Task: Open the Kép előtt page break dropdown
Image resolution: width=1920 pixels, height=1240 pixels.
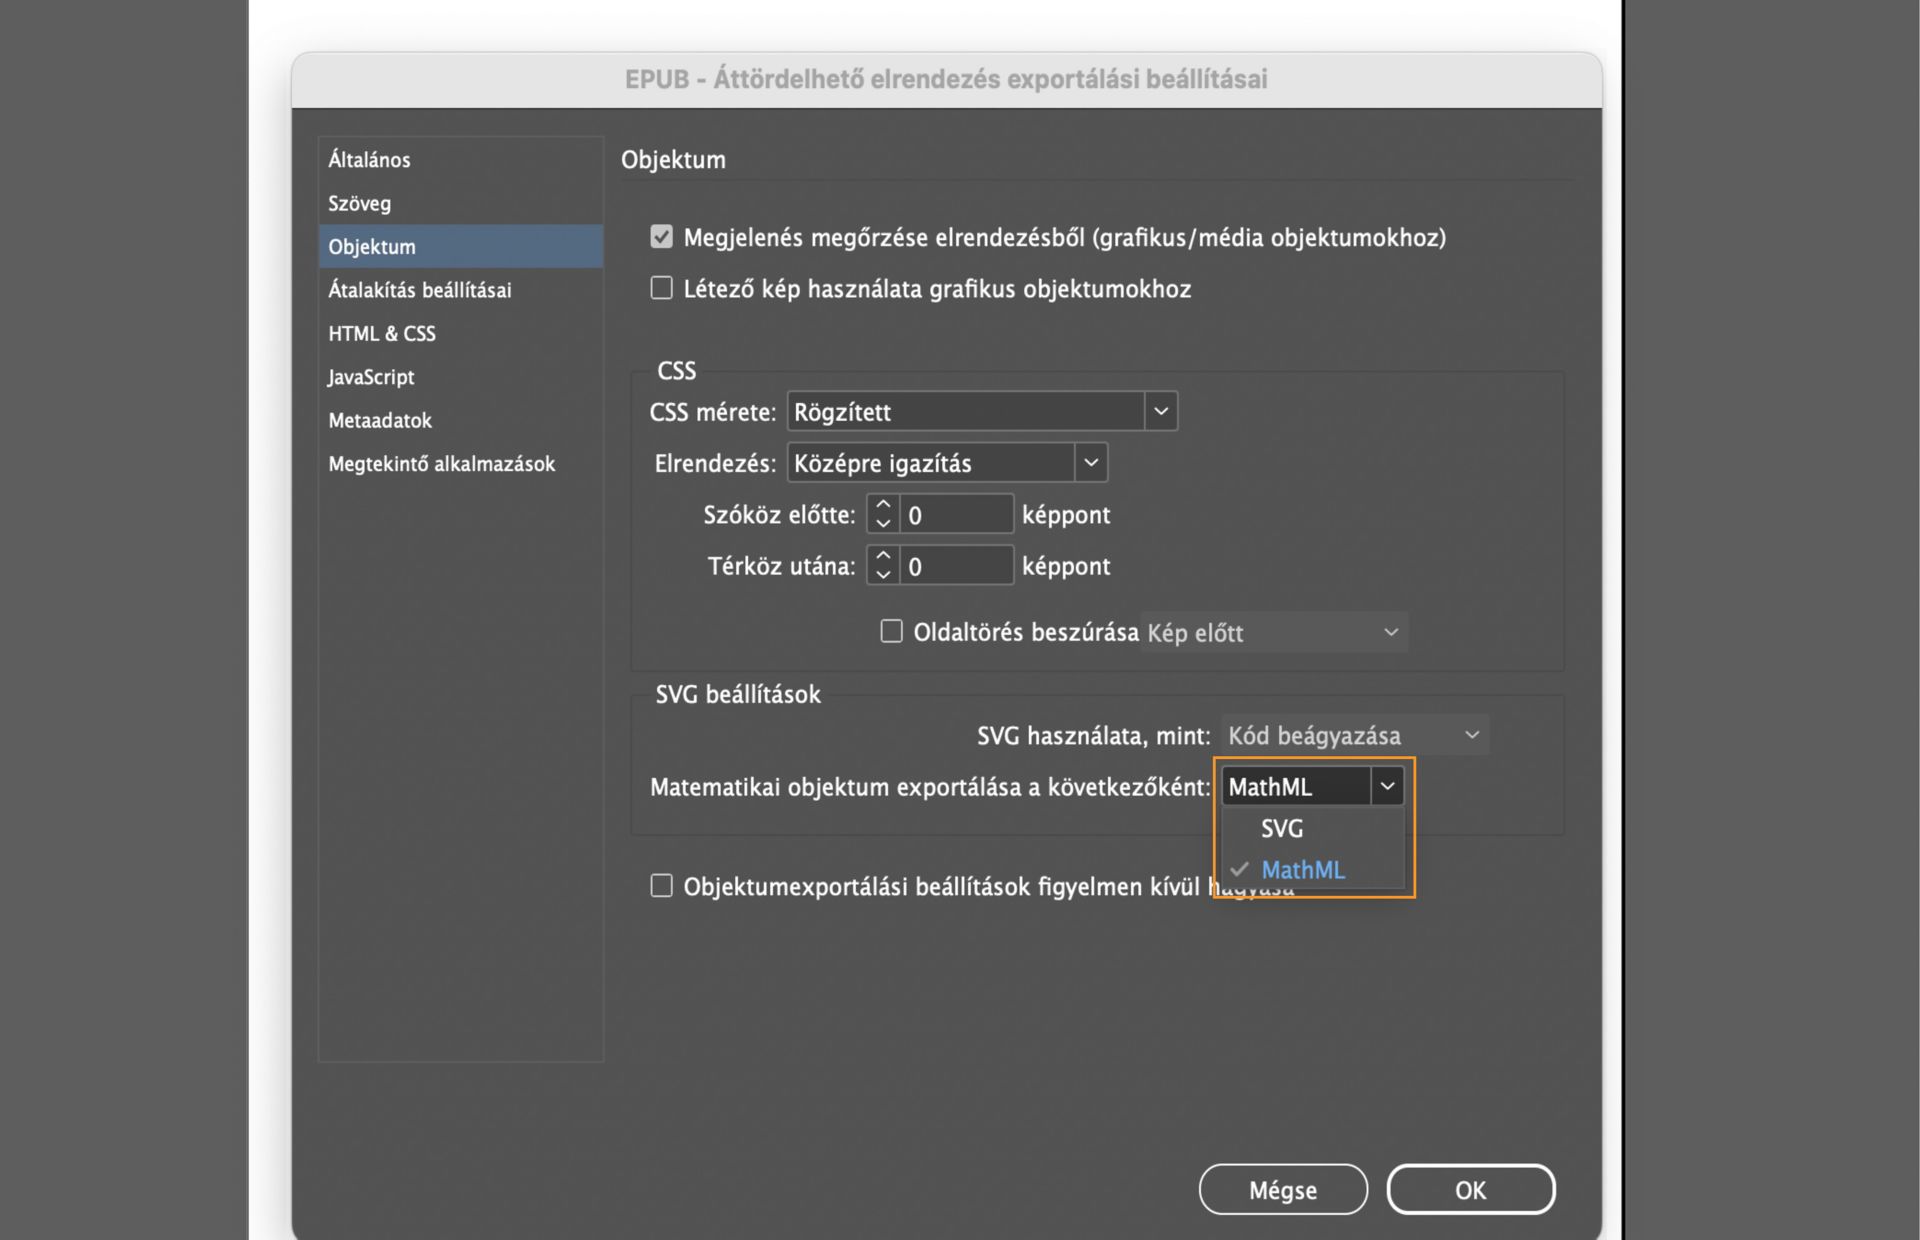Action: pos(1273,633)
